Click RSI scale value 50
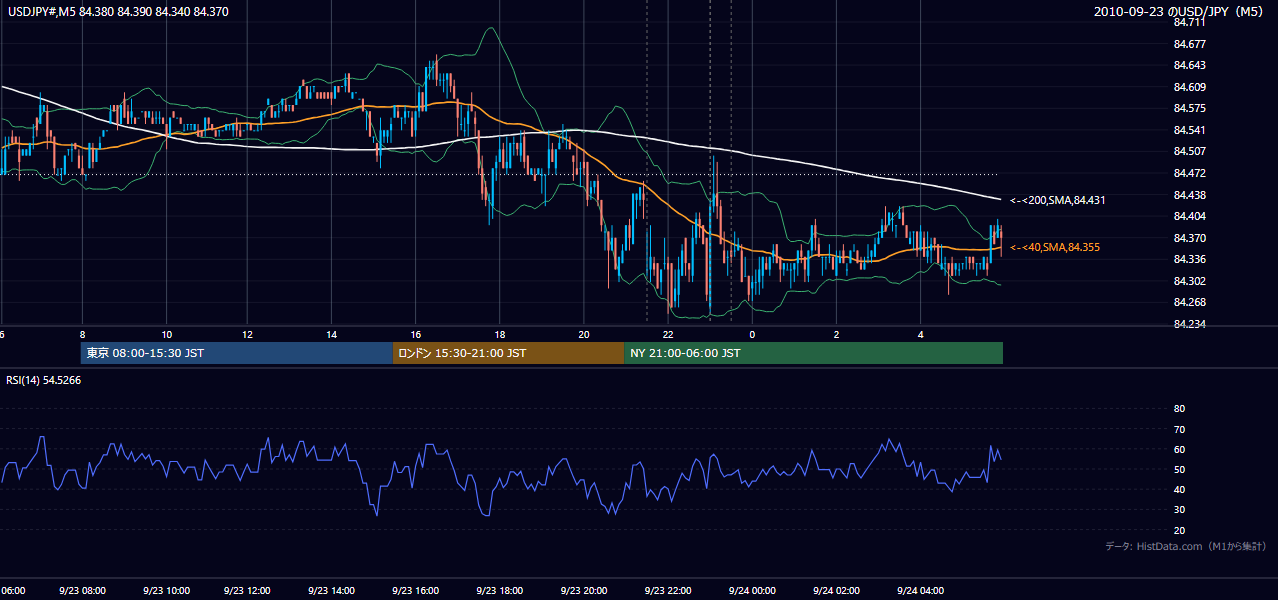1278x600 pixels. tap(1179, 469)
